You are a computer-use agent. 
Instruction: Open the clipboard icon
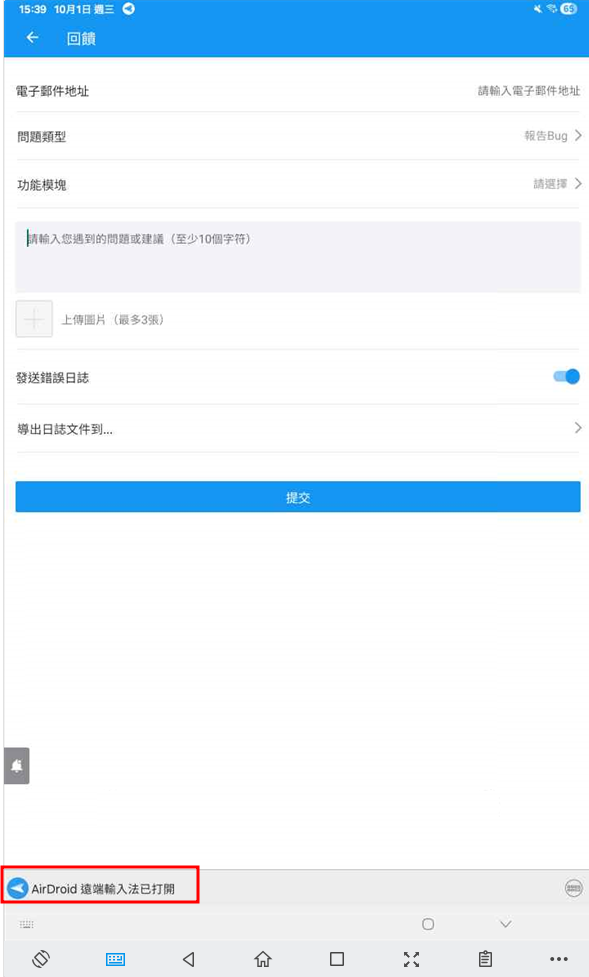click(485, 958)
